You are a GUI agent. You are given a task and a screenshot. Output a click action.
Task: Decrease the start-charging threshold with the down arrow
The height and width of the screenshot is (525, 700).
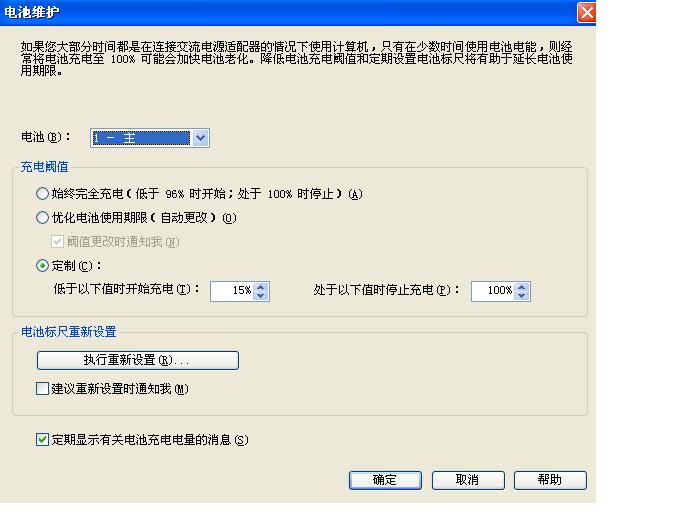261,296
